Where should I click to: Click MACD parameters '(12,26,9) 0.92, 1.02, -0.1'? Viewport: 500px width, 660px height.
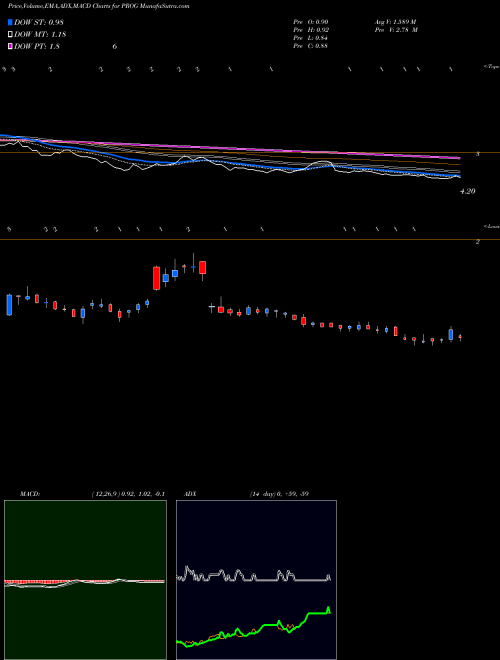[x=128, y=494]
